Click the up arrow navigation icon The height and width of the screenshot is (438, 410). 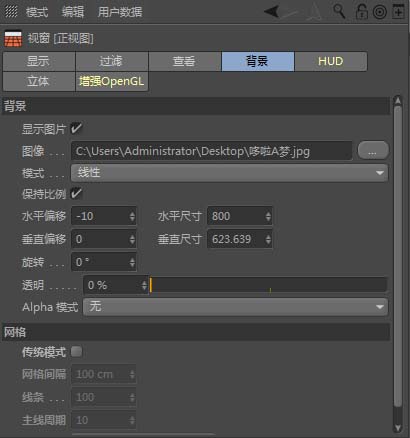(x=313, y=12)
